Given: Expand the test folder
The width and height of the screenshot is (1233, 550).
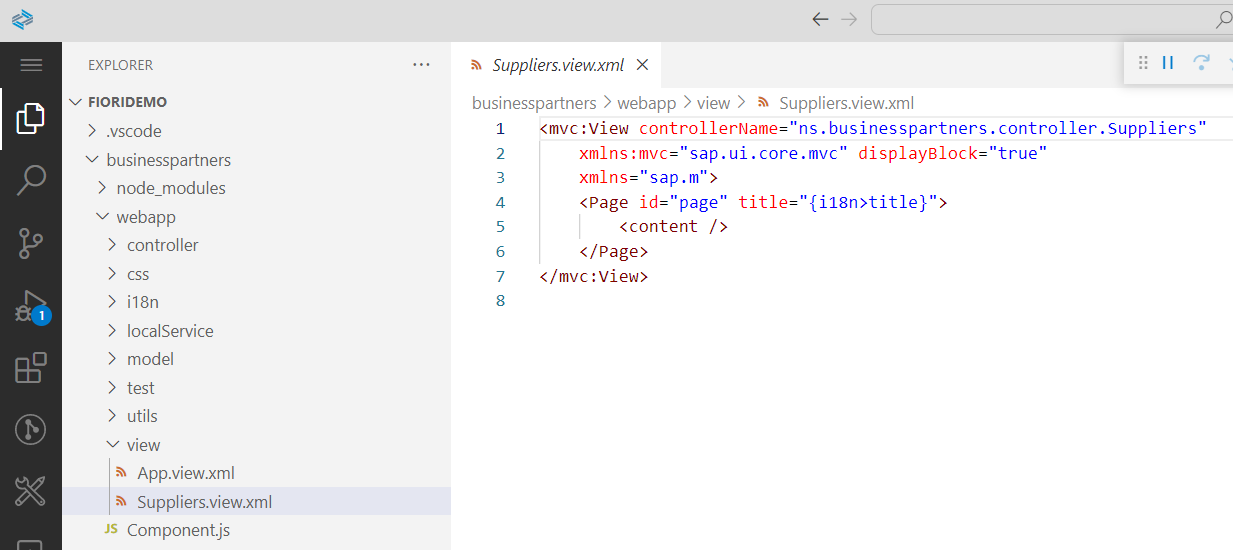Looking at the screenshot, I should (113, 388).
